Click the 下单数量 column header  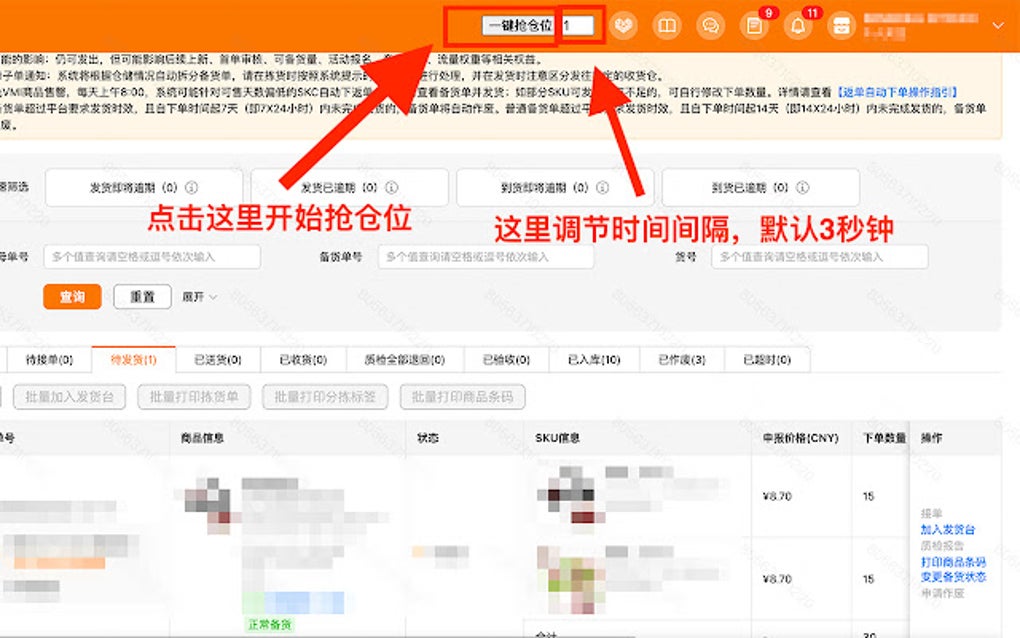(884, 438)
